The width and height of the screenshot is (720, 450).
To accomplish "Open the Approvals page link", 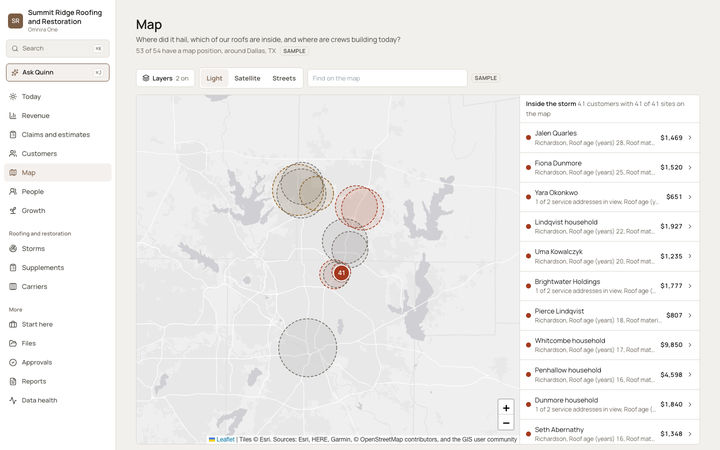I will 58,362.
